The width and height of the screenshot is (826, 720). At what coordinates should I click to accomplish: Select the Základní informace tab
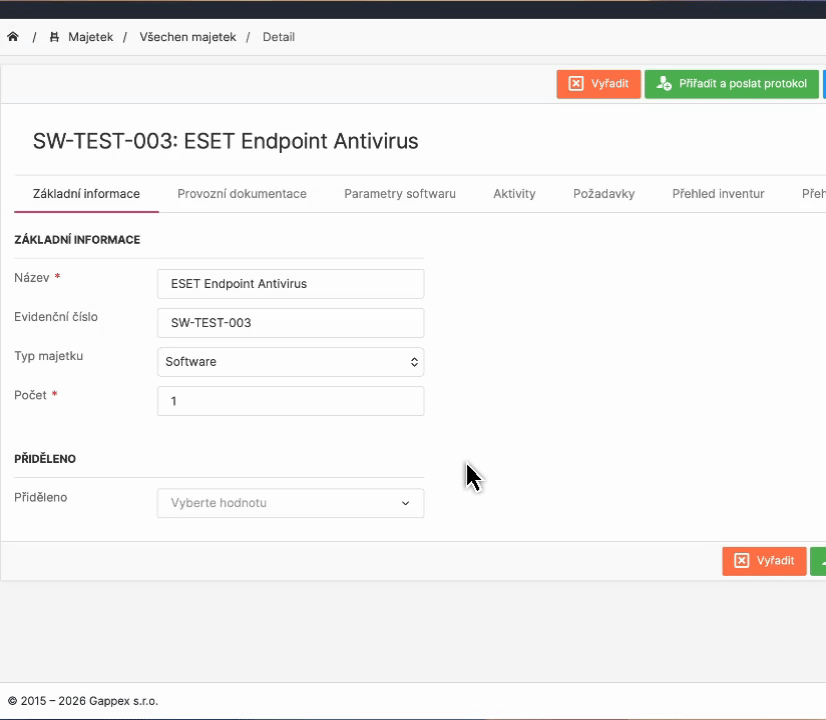point(86,194)
